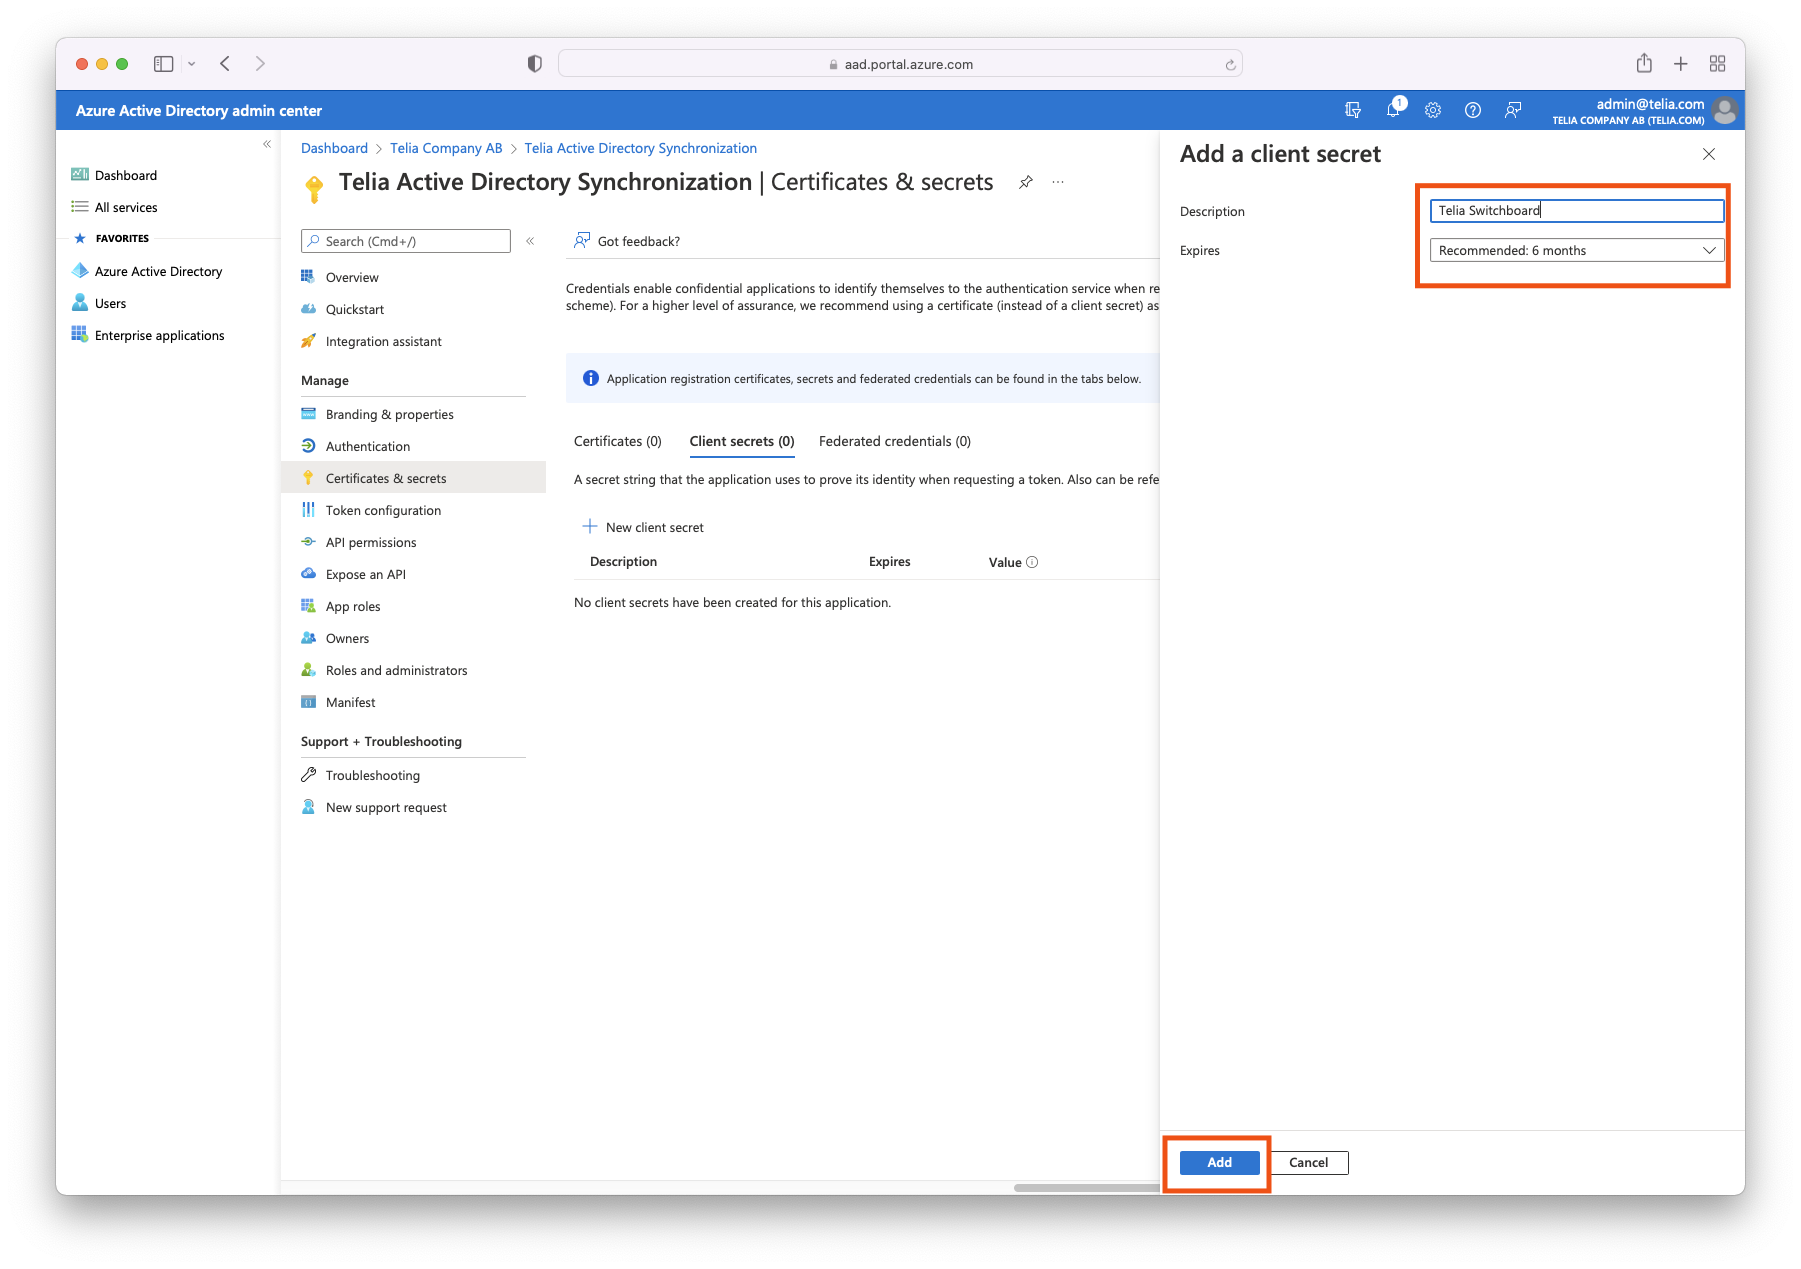Screen dimensions: 1801x1269
Task: Open the Safari privacy shield icon
Action: pyautogui.click(x=535, y=64)
